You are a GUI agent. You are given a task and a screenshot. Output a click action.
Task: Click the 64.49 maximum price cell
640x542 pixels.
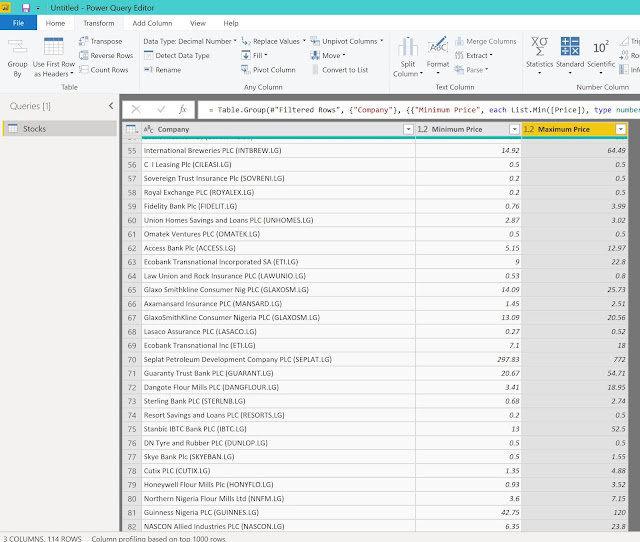[x=575, y=151]
